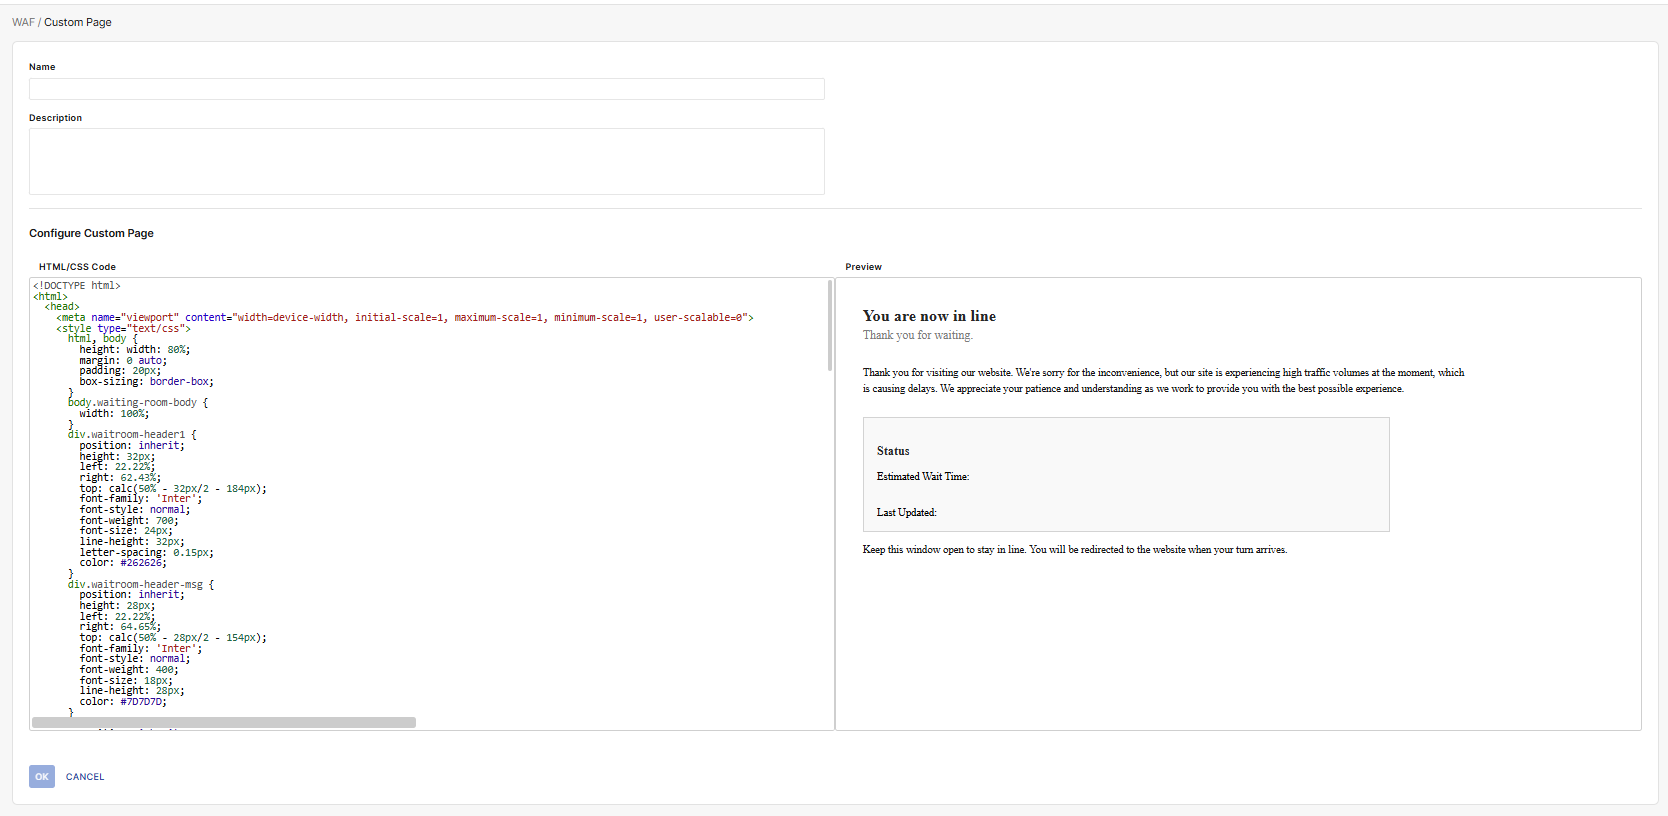Image resolution: width=1668 pixels, height=816 pixels.
Task: Click the 'You are now in line' preview heading
Action: pos(929,316)
